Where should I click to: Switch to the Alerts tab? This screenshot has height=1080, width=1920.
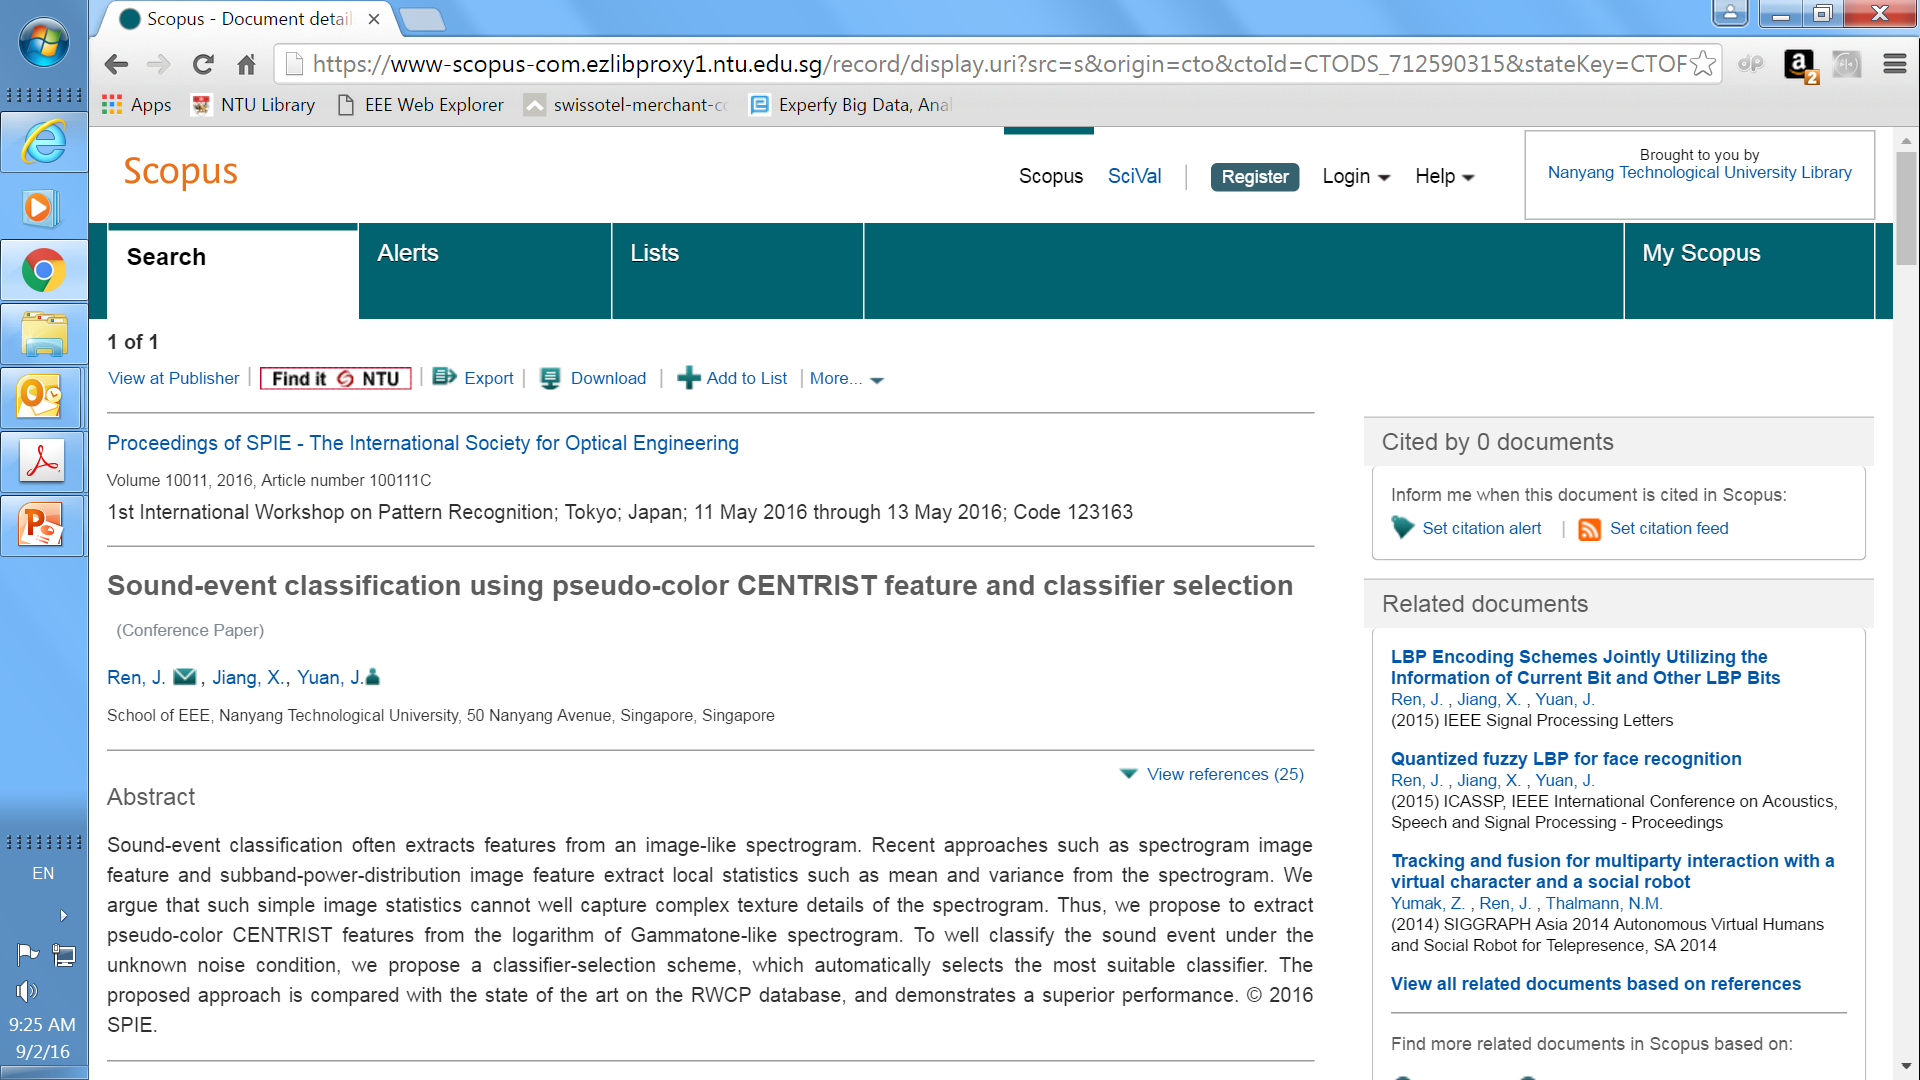[408, 253]
